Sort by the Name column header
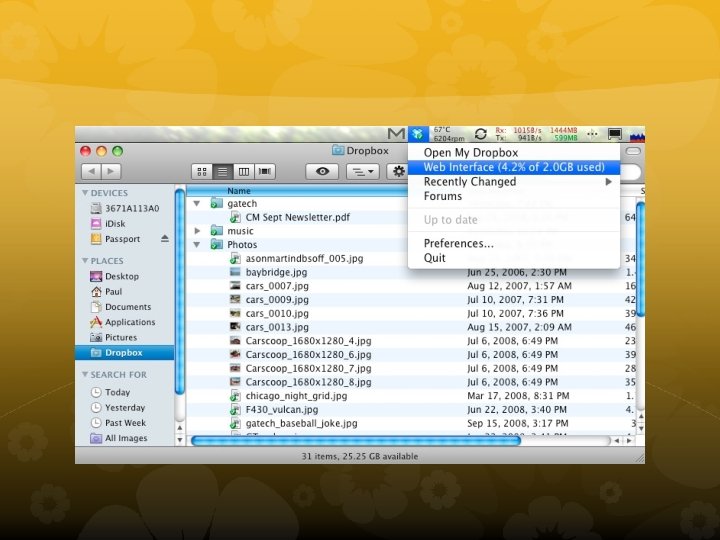 [298, 191]
